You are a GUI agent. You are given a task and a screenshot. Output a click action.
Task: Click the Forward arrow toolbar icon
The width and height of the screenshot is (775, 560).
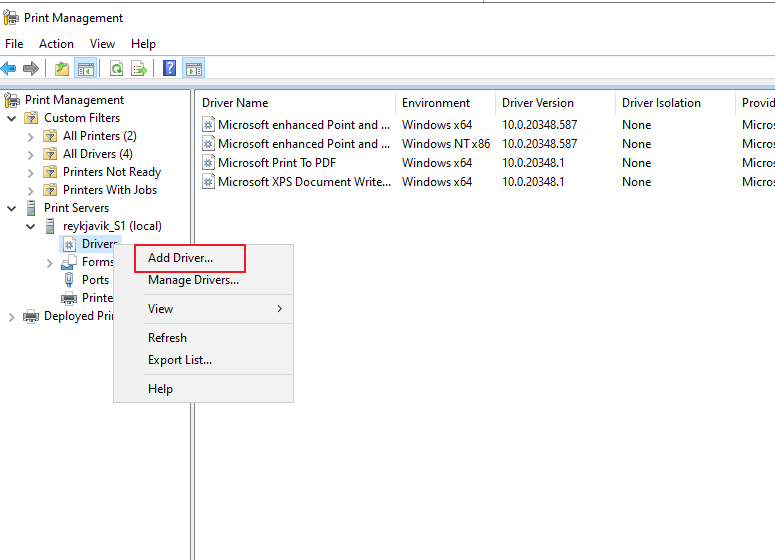pos(31,68)
